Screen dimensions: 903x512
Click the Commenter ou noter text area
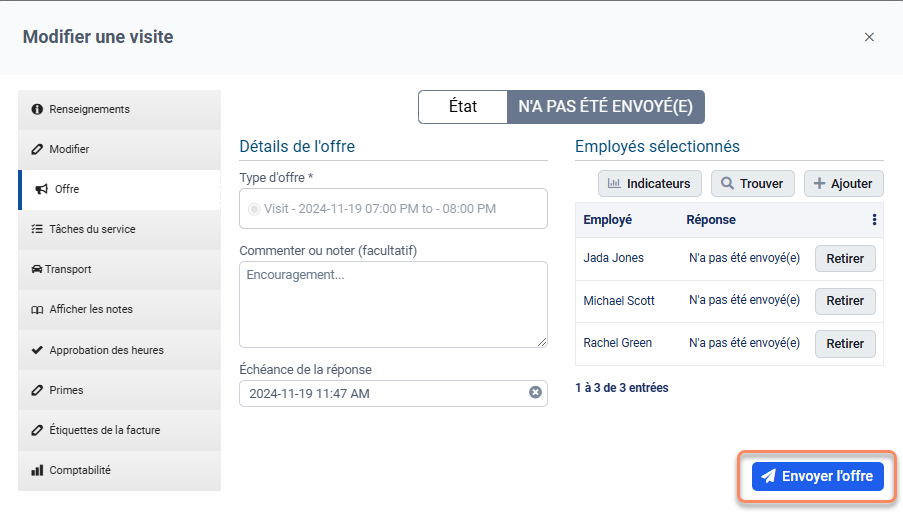tap(393, 304)
